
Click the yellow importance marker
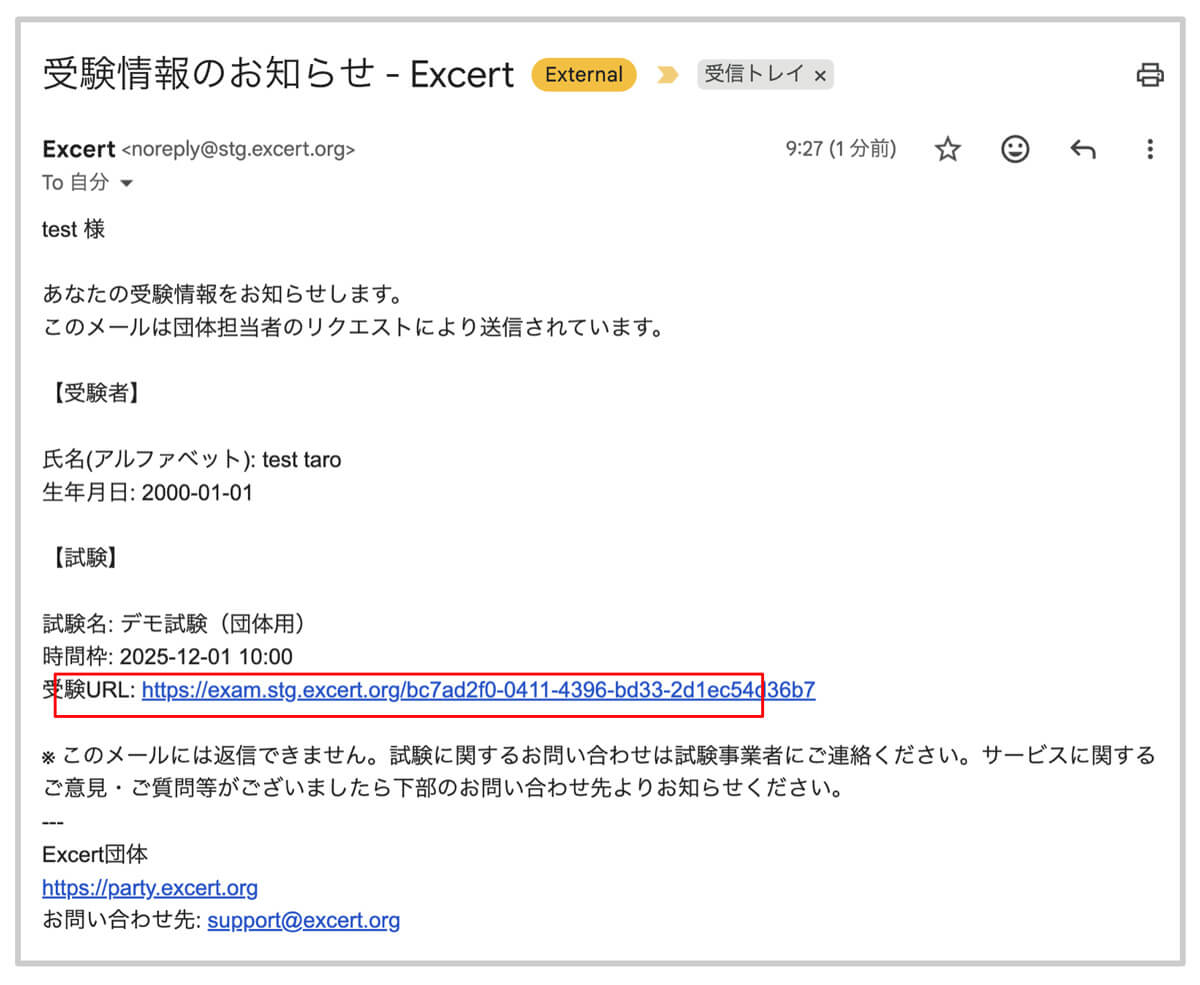pos(667,75)
